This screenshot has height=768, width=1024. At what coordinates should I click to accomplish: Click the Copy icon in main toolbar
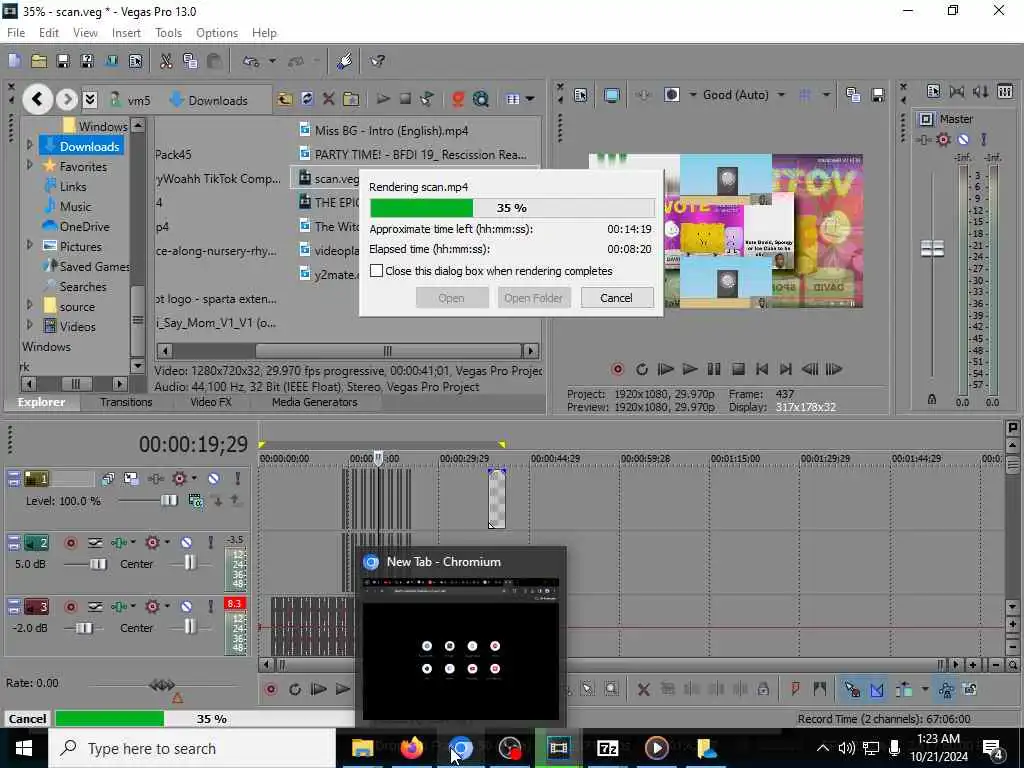point(190,61)
